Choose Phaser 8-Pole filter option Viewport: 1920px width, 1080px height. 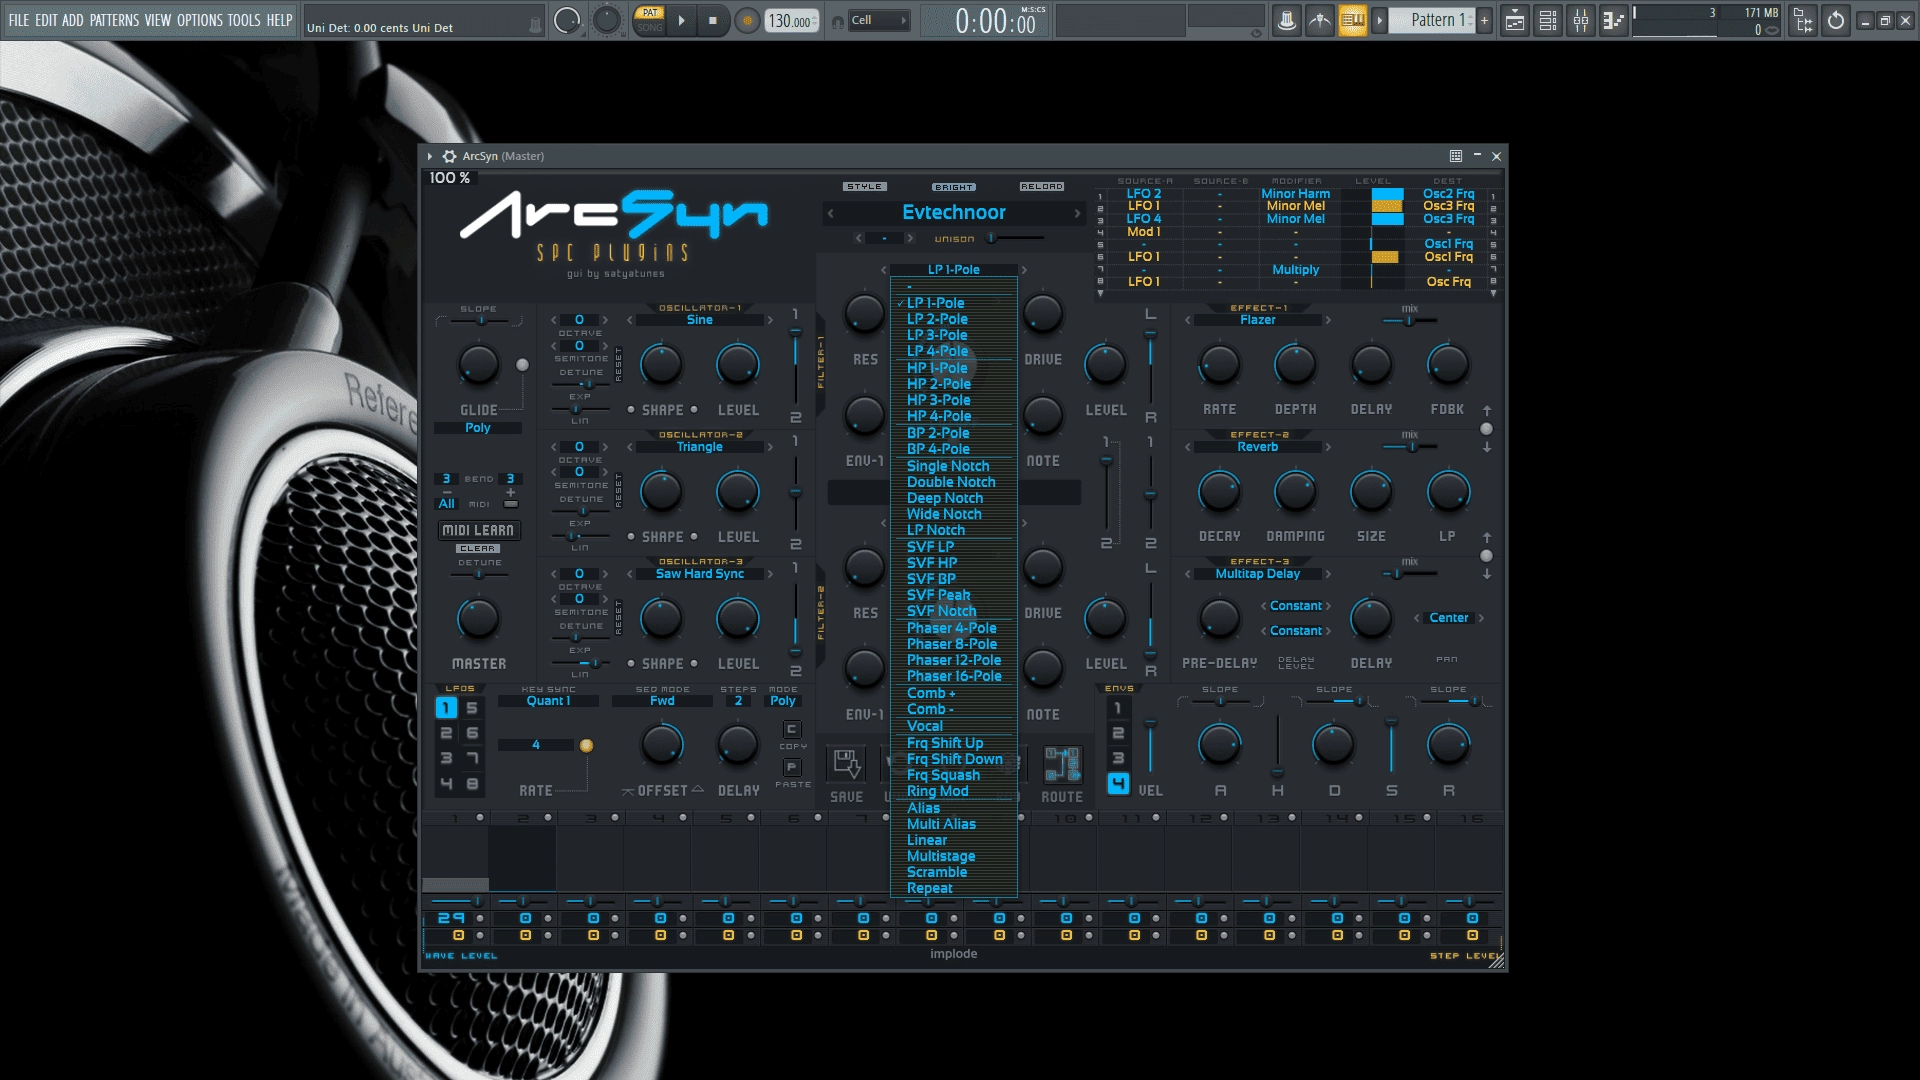tap(954, 644)
